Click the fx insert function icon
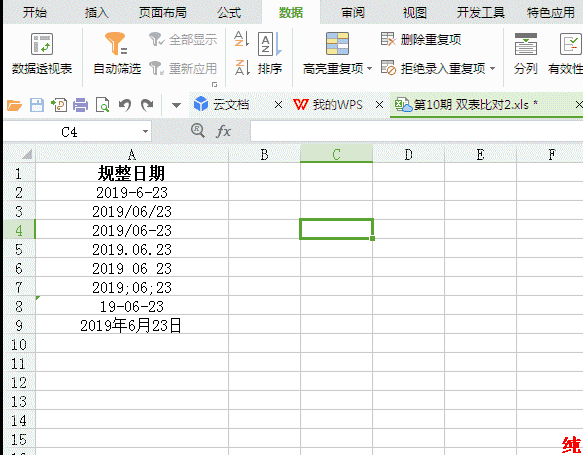This screenshot has height=455, width=583. tap(223, 131)
